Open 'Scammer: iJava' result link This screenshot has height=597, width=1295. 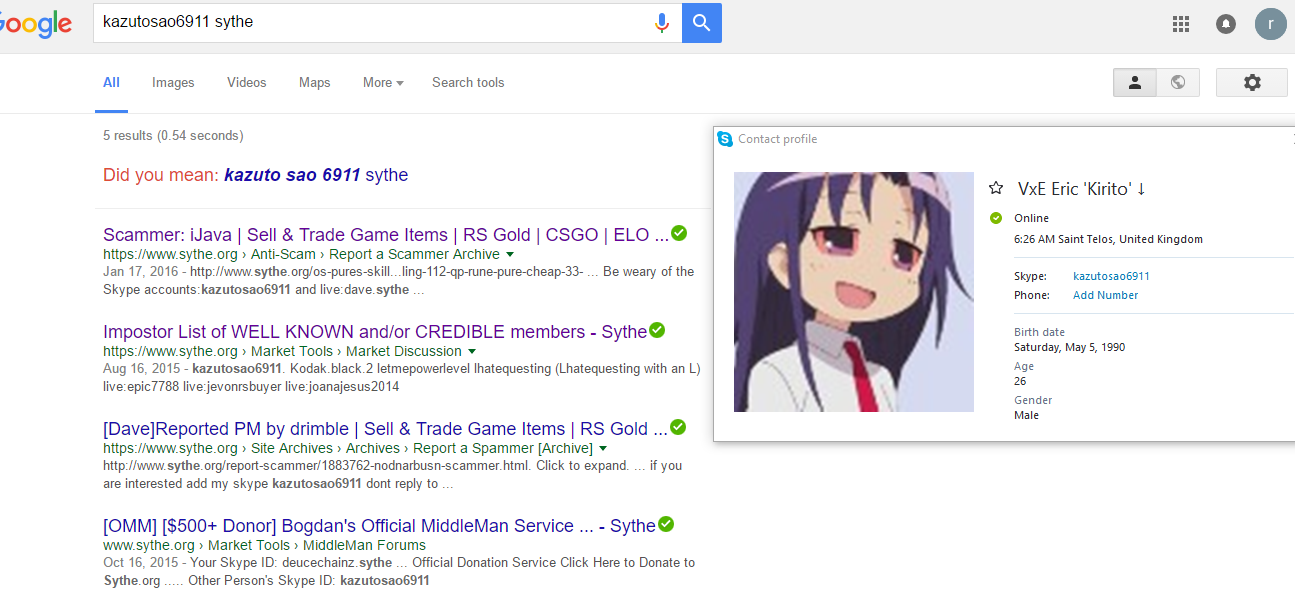(x=386, y=235)
